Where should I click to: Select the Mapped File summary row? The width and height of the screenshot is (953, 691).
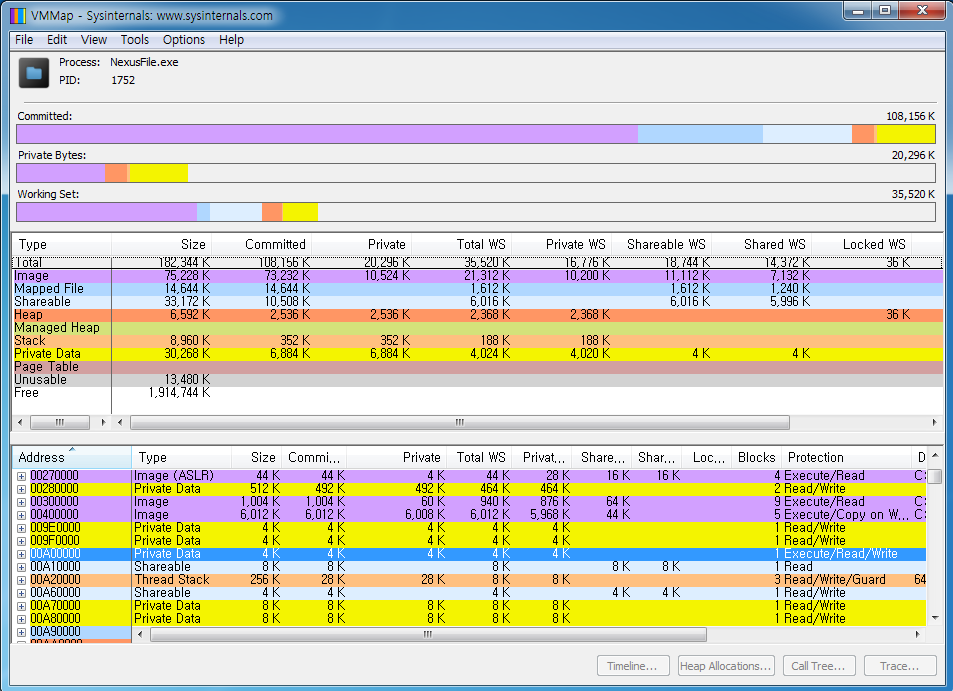click(x=477, y=289)
